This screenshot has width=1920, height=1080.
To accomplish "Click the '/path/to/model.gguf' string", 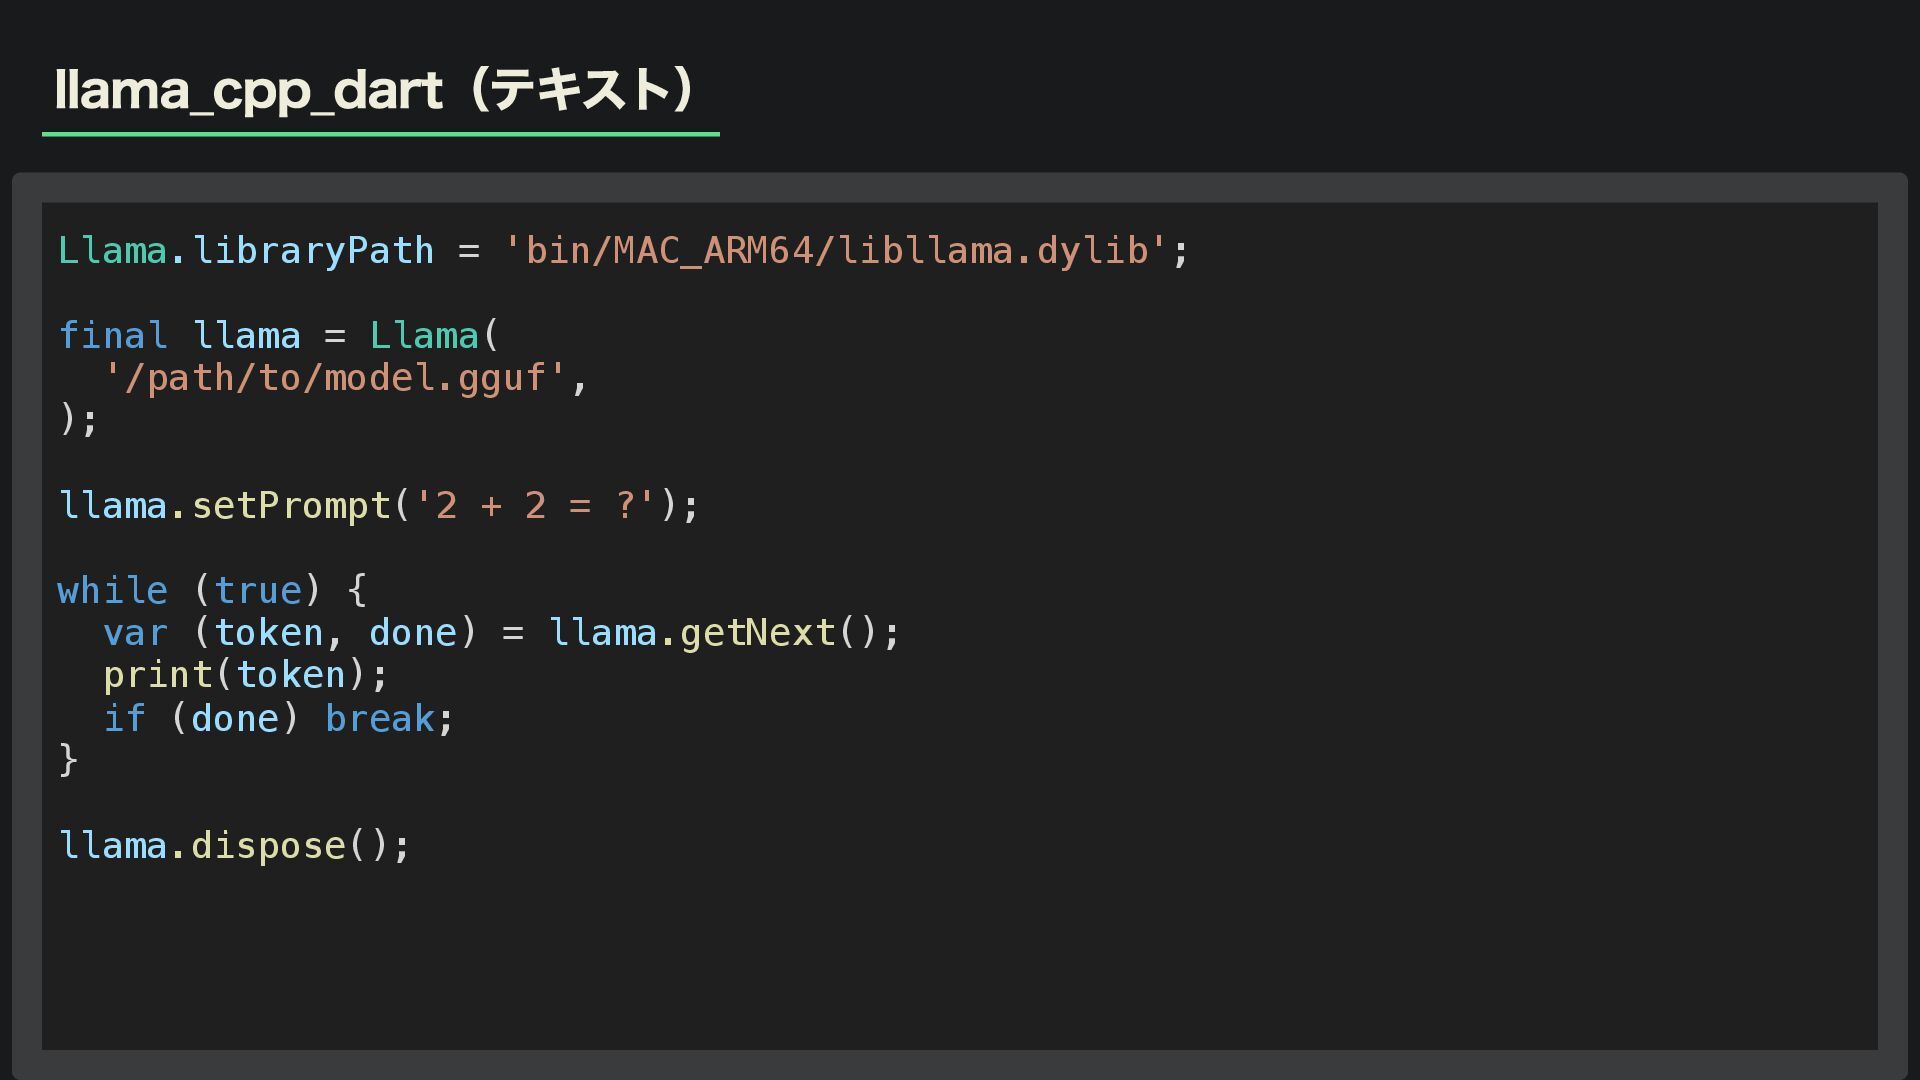I will pyautogui.click(x=335, y=378).
